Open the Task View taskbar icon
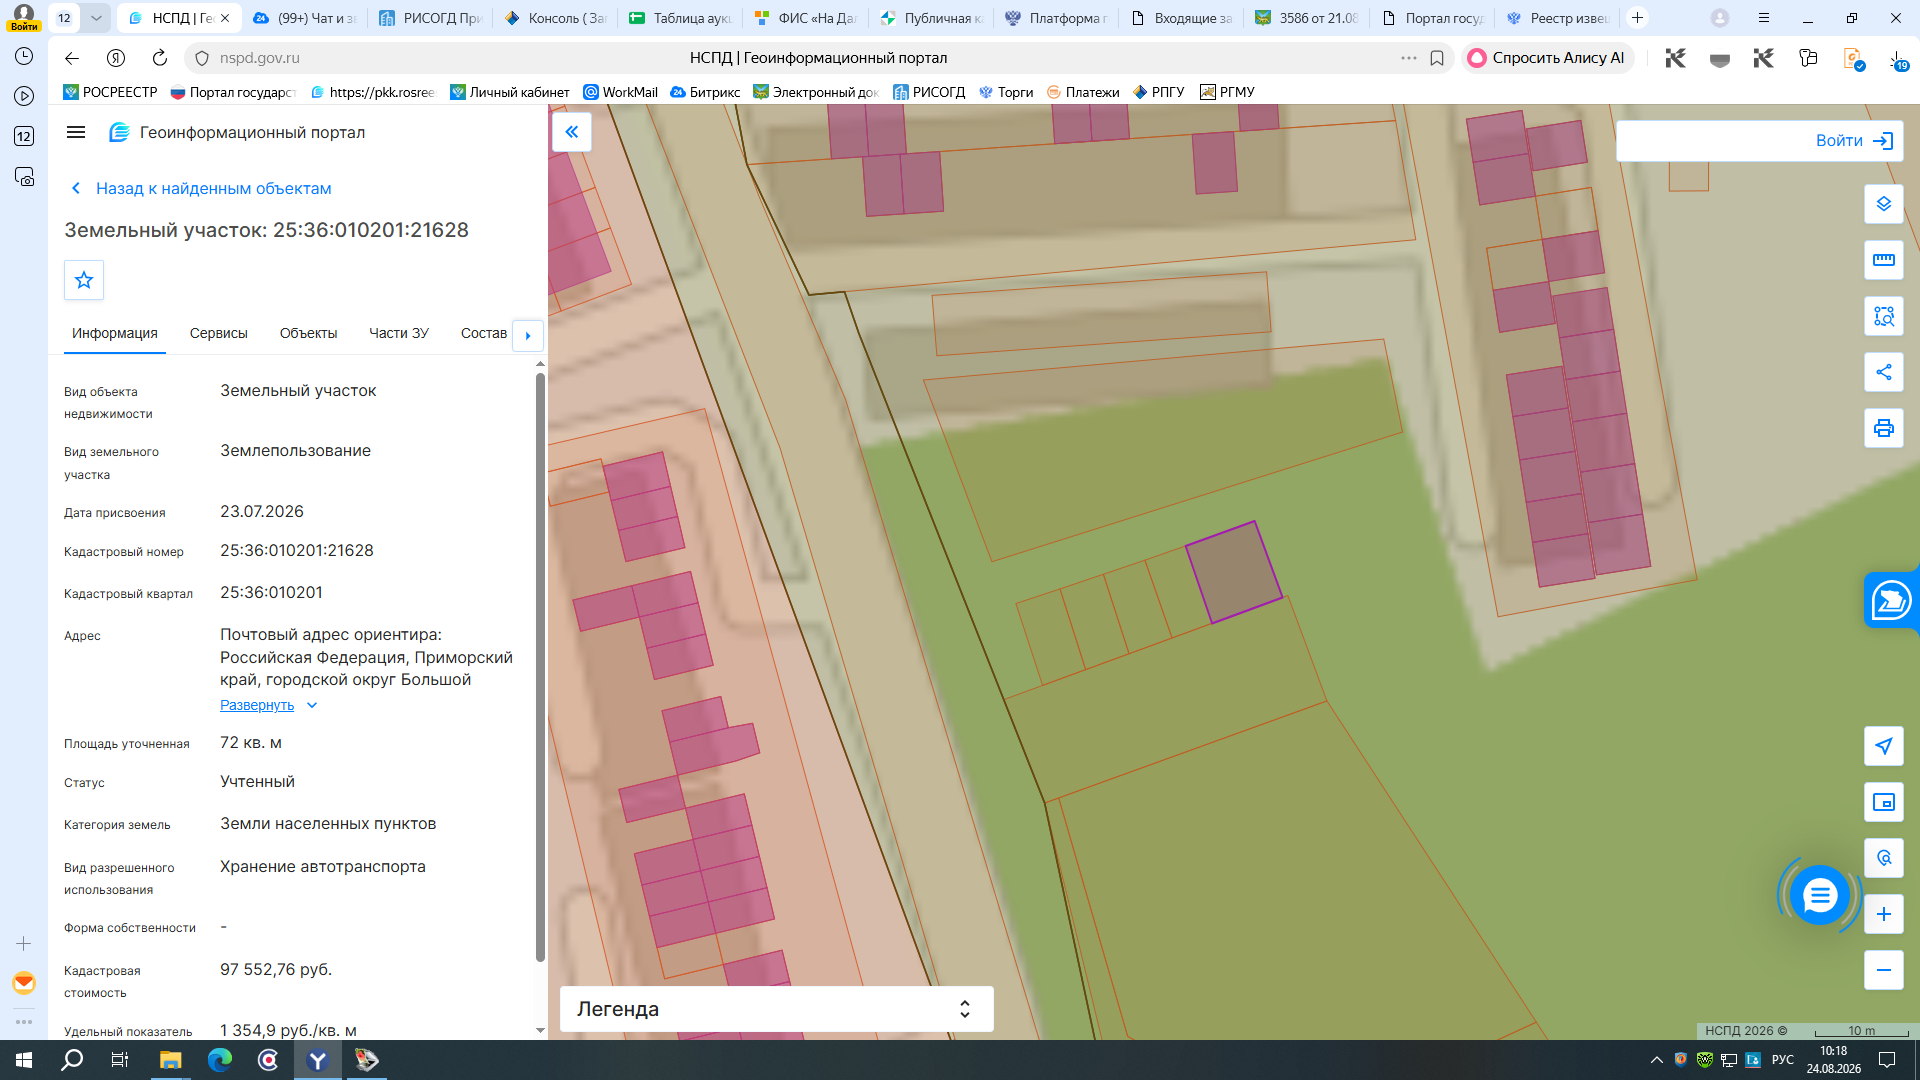The width and height of the screenshot is (1920, 1080). 120,1060
